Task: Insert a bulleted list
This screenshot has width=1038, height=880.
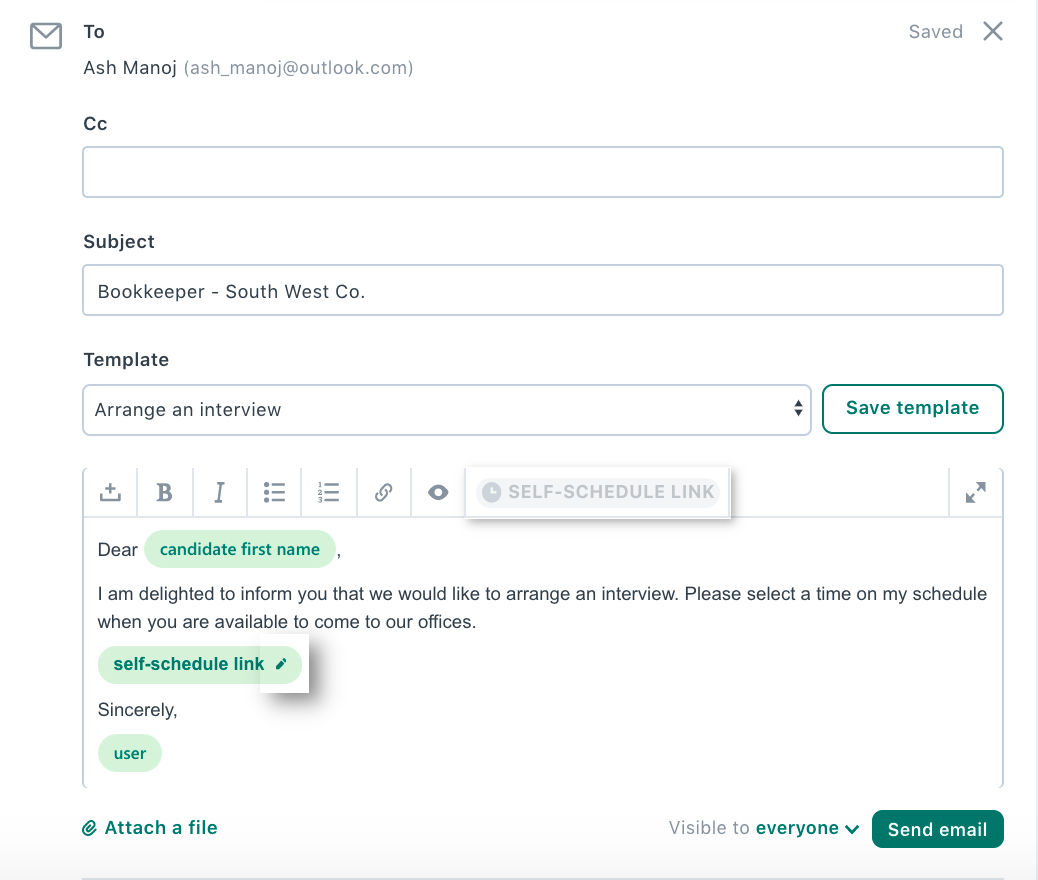Action: (x=274, y=492)
